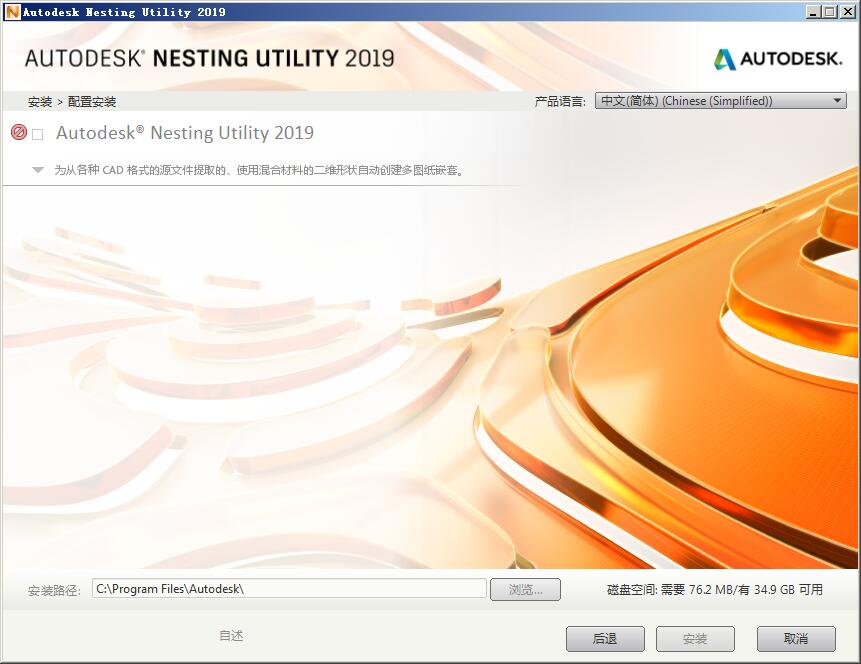
Task: Tick the Autodesk Nesting Utility 2019 checkbox
Action: point(37,135)
